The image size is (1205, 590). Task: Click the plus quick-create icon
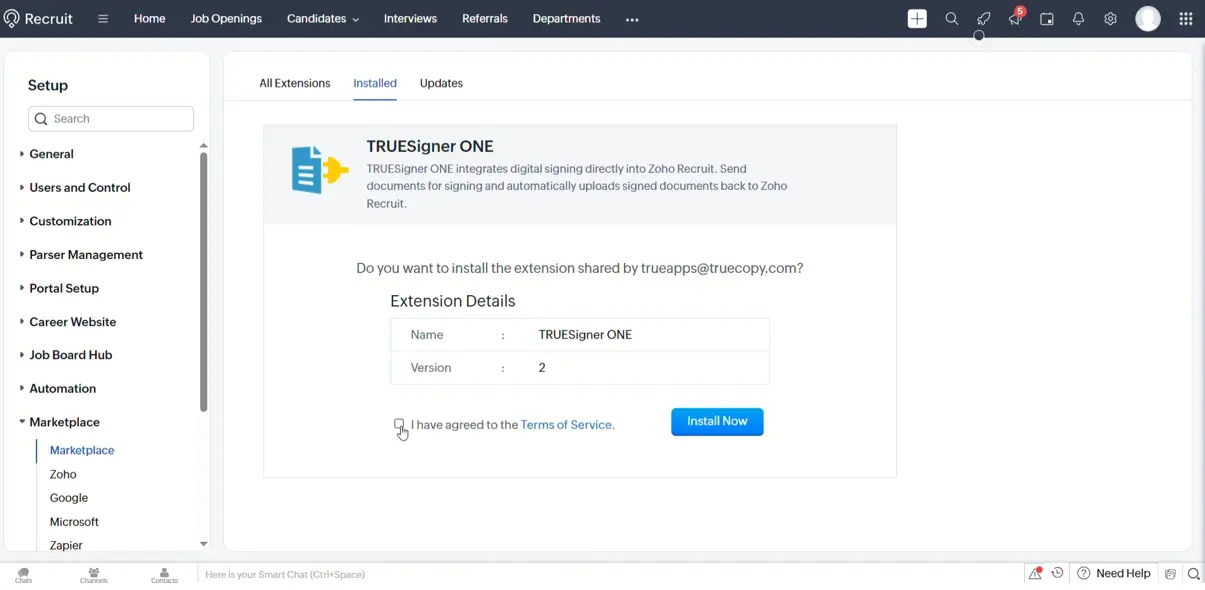[x=917, y=19]
